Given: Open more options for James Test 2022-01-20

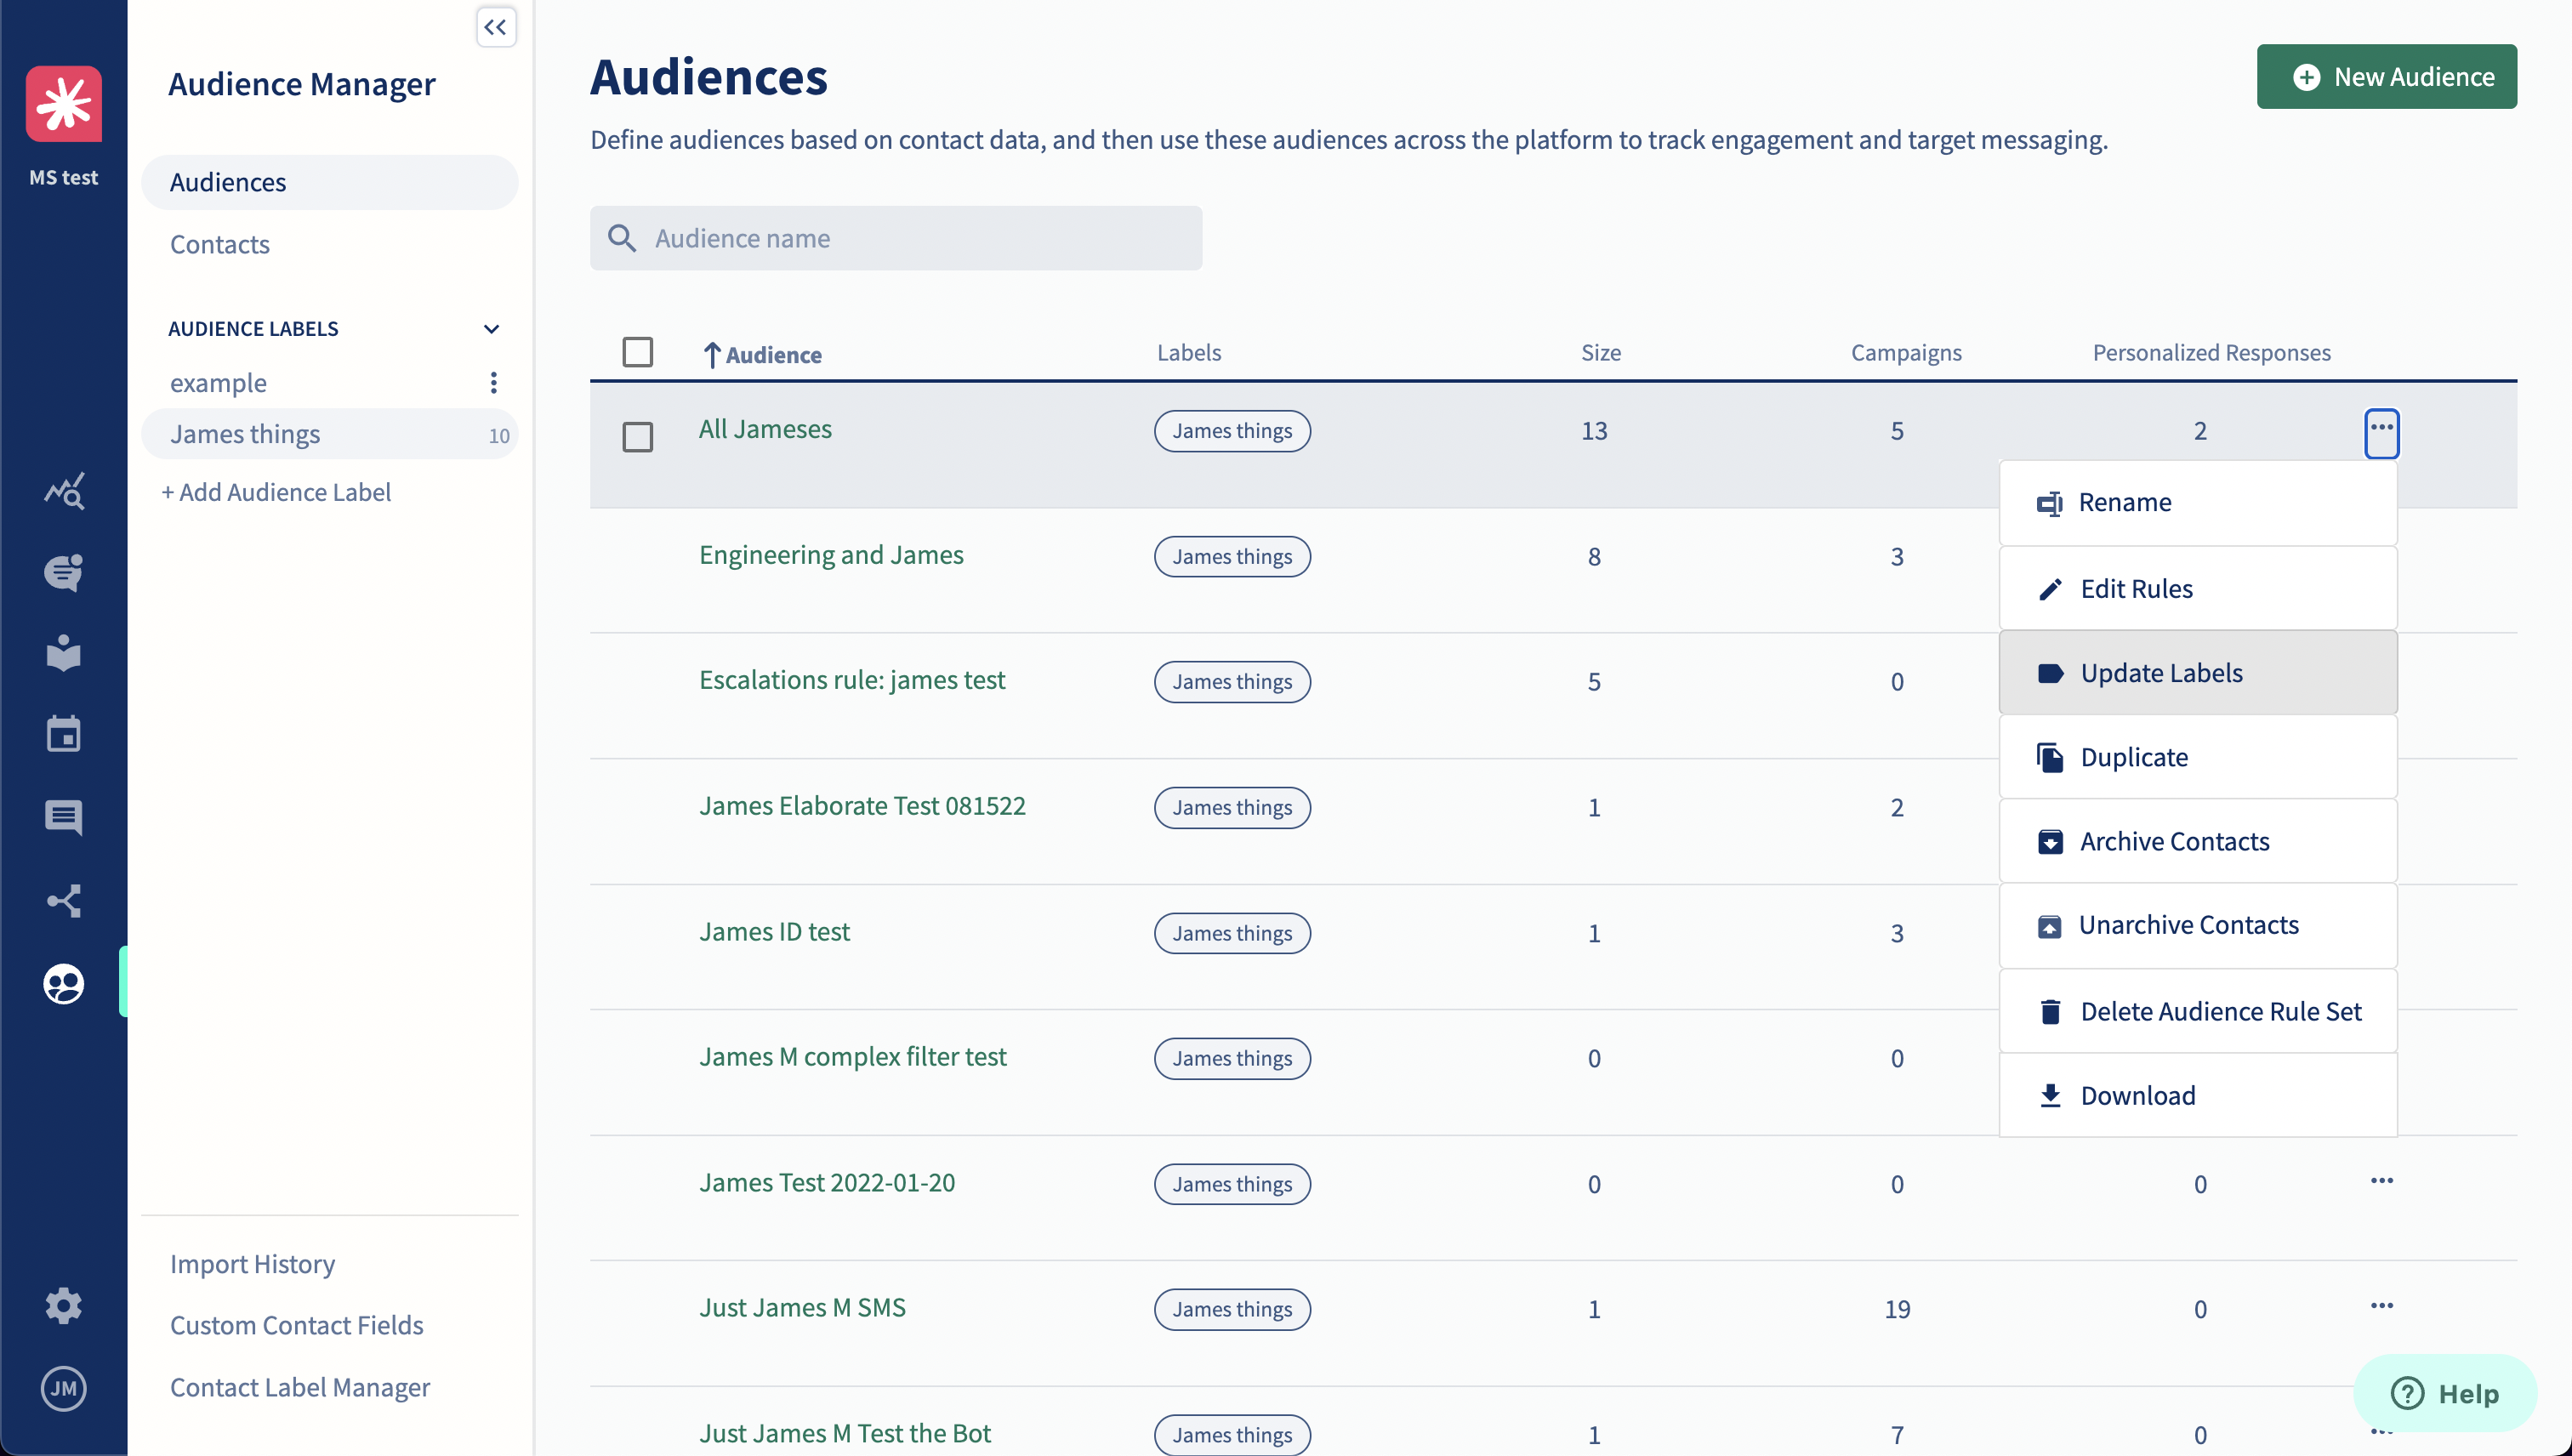Looking at the screenshot, I should tap(2381, 1181).
